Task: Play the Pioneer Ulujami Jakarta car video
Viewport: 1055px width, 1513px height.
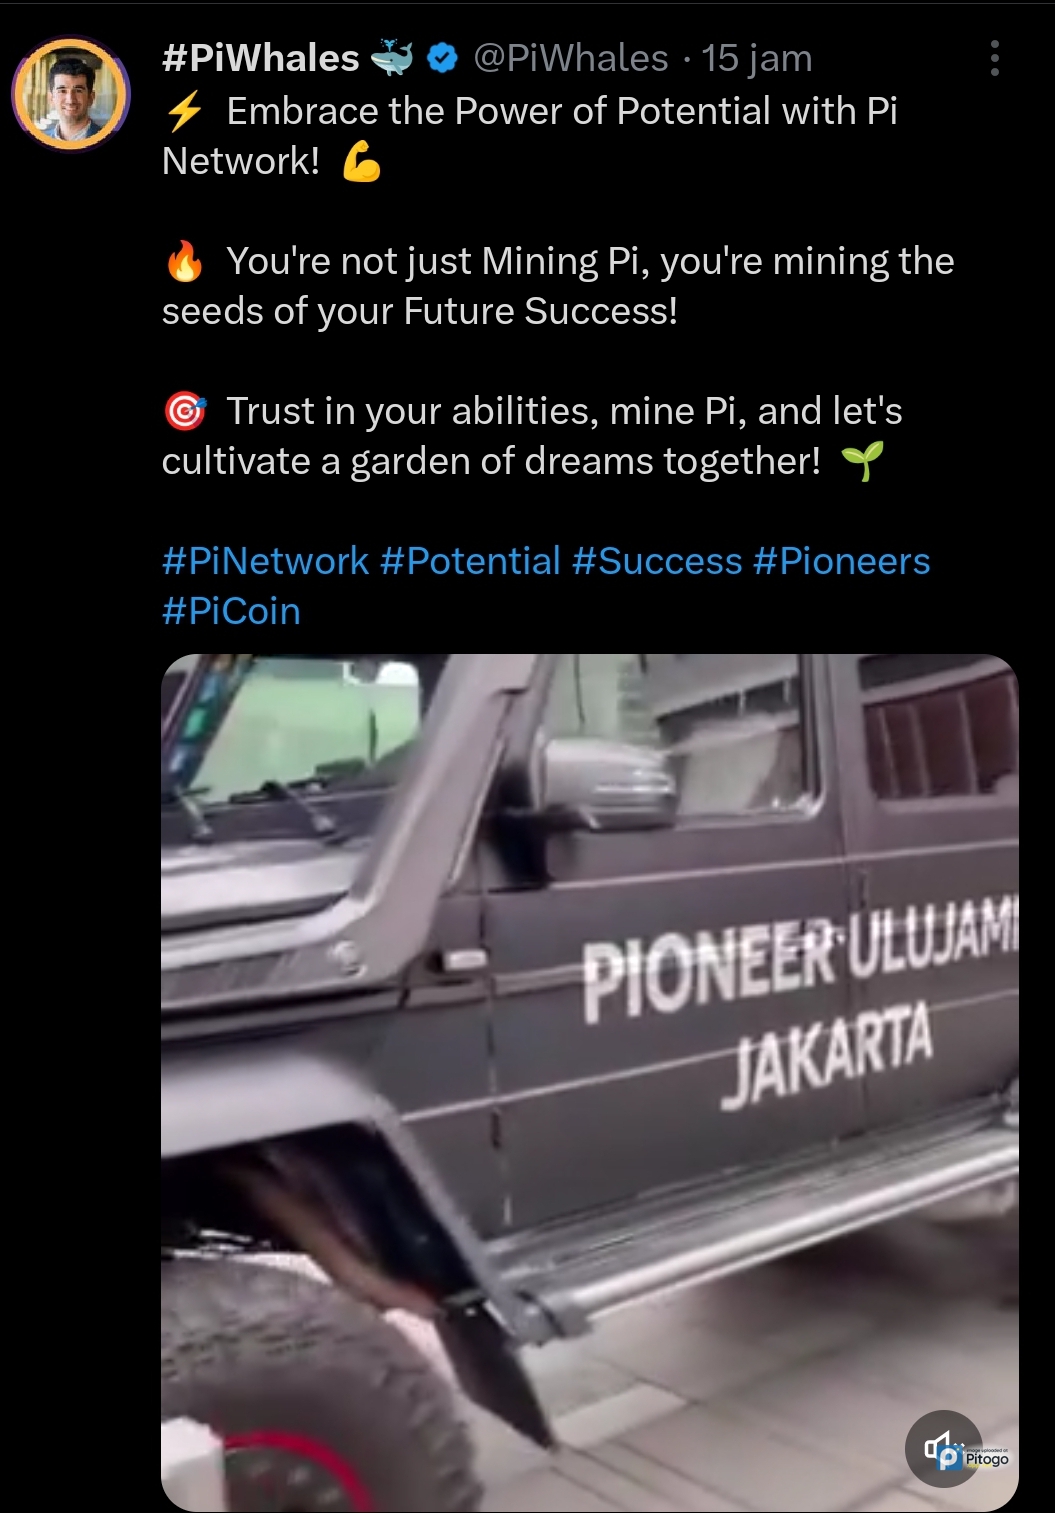Action: point(590,1082)
